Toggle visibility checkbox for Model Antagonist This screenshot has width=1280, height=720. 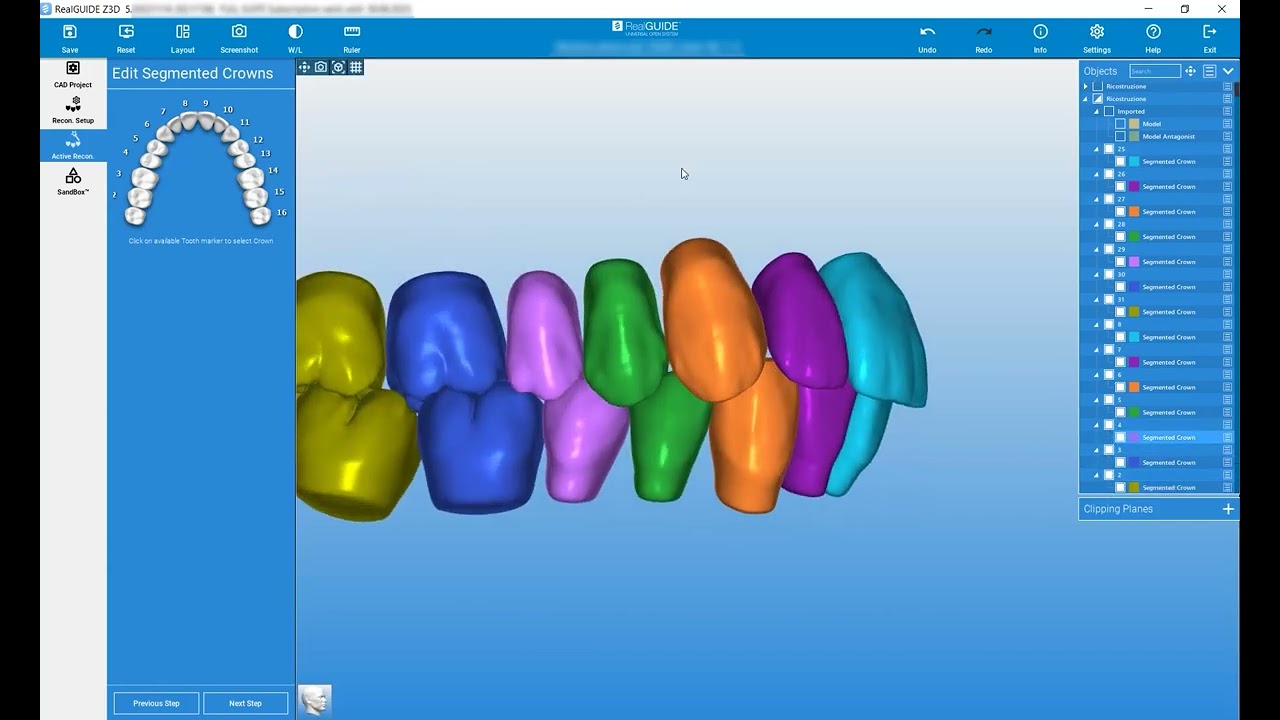[1120, 136]
